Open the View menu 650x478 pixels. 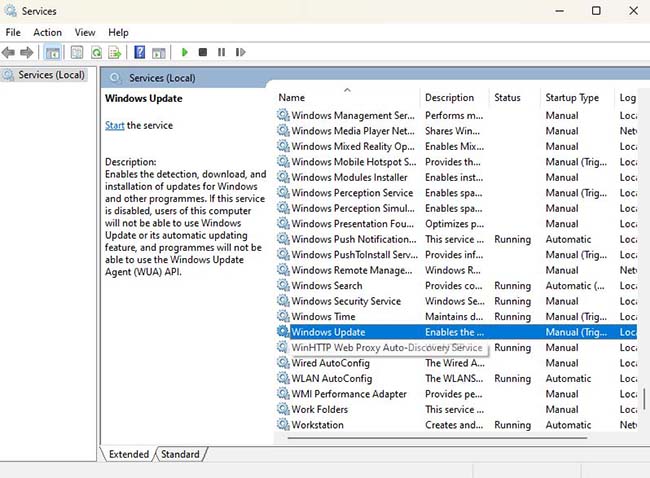(x=85, y=32)
